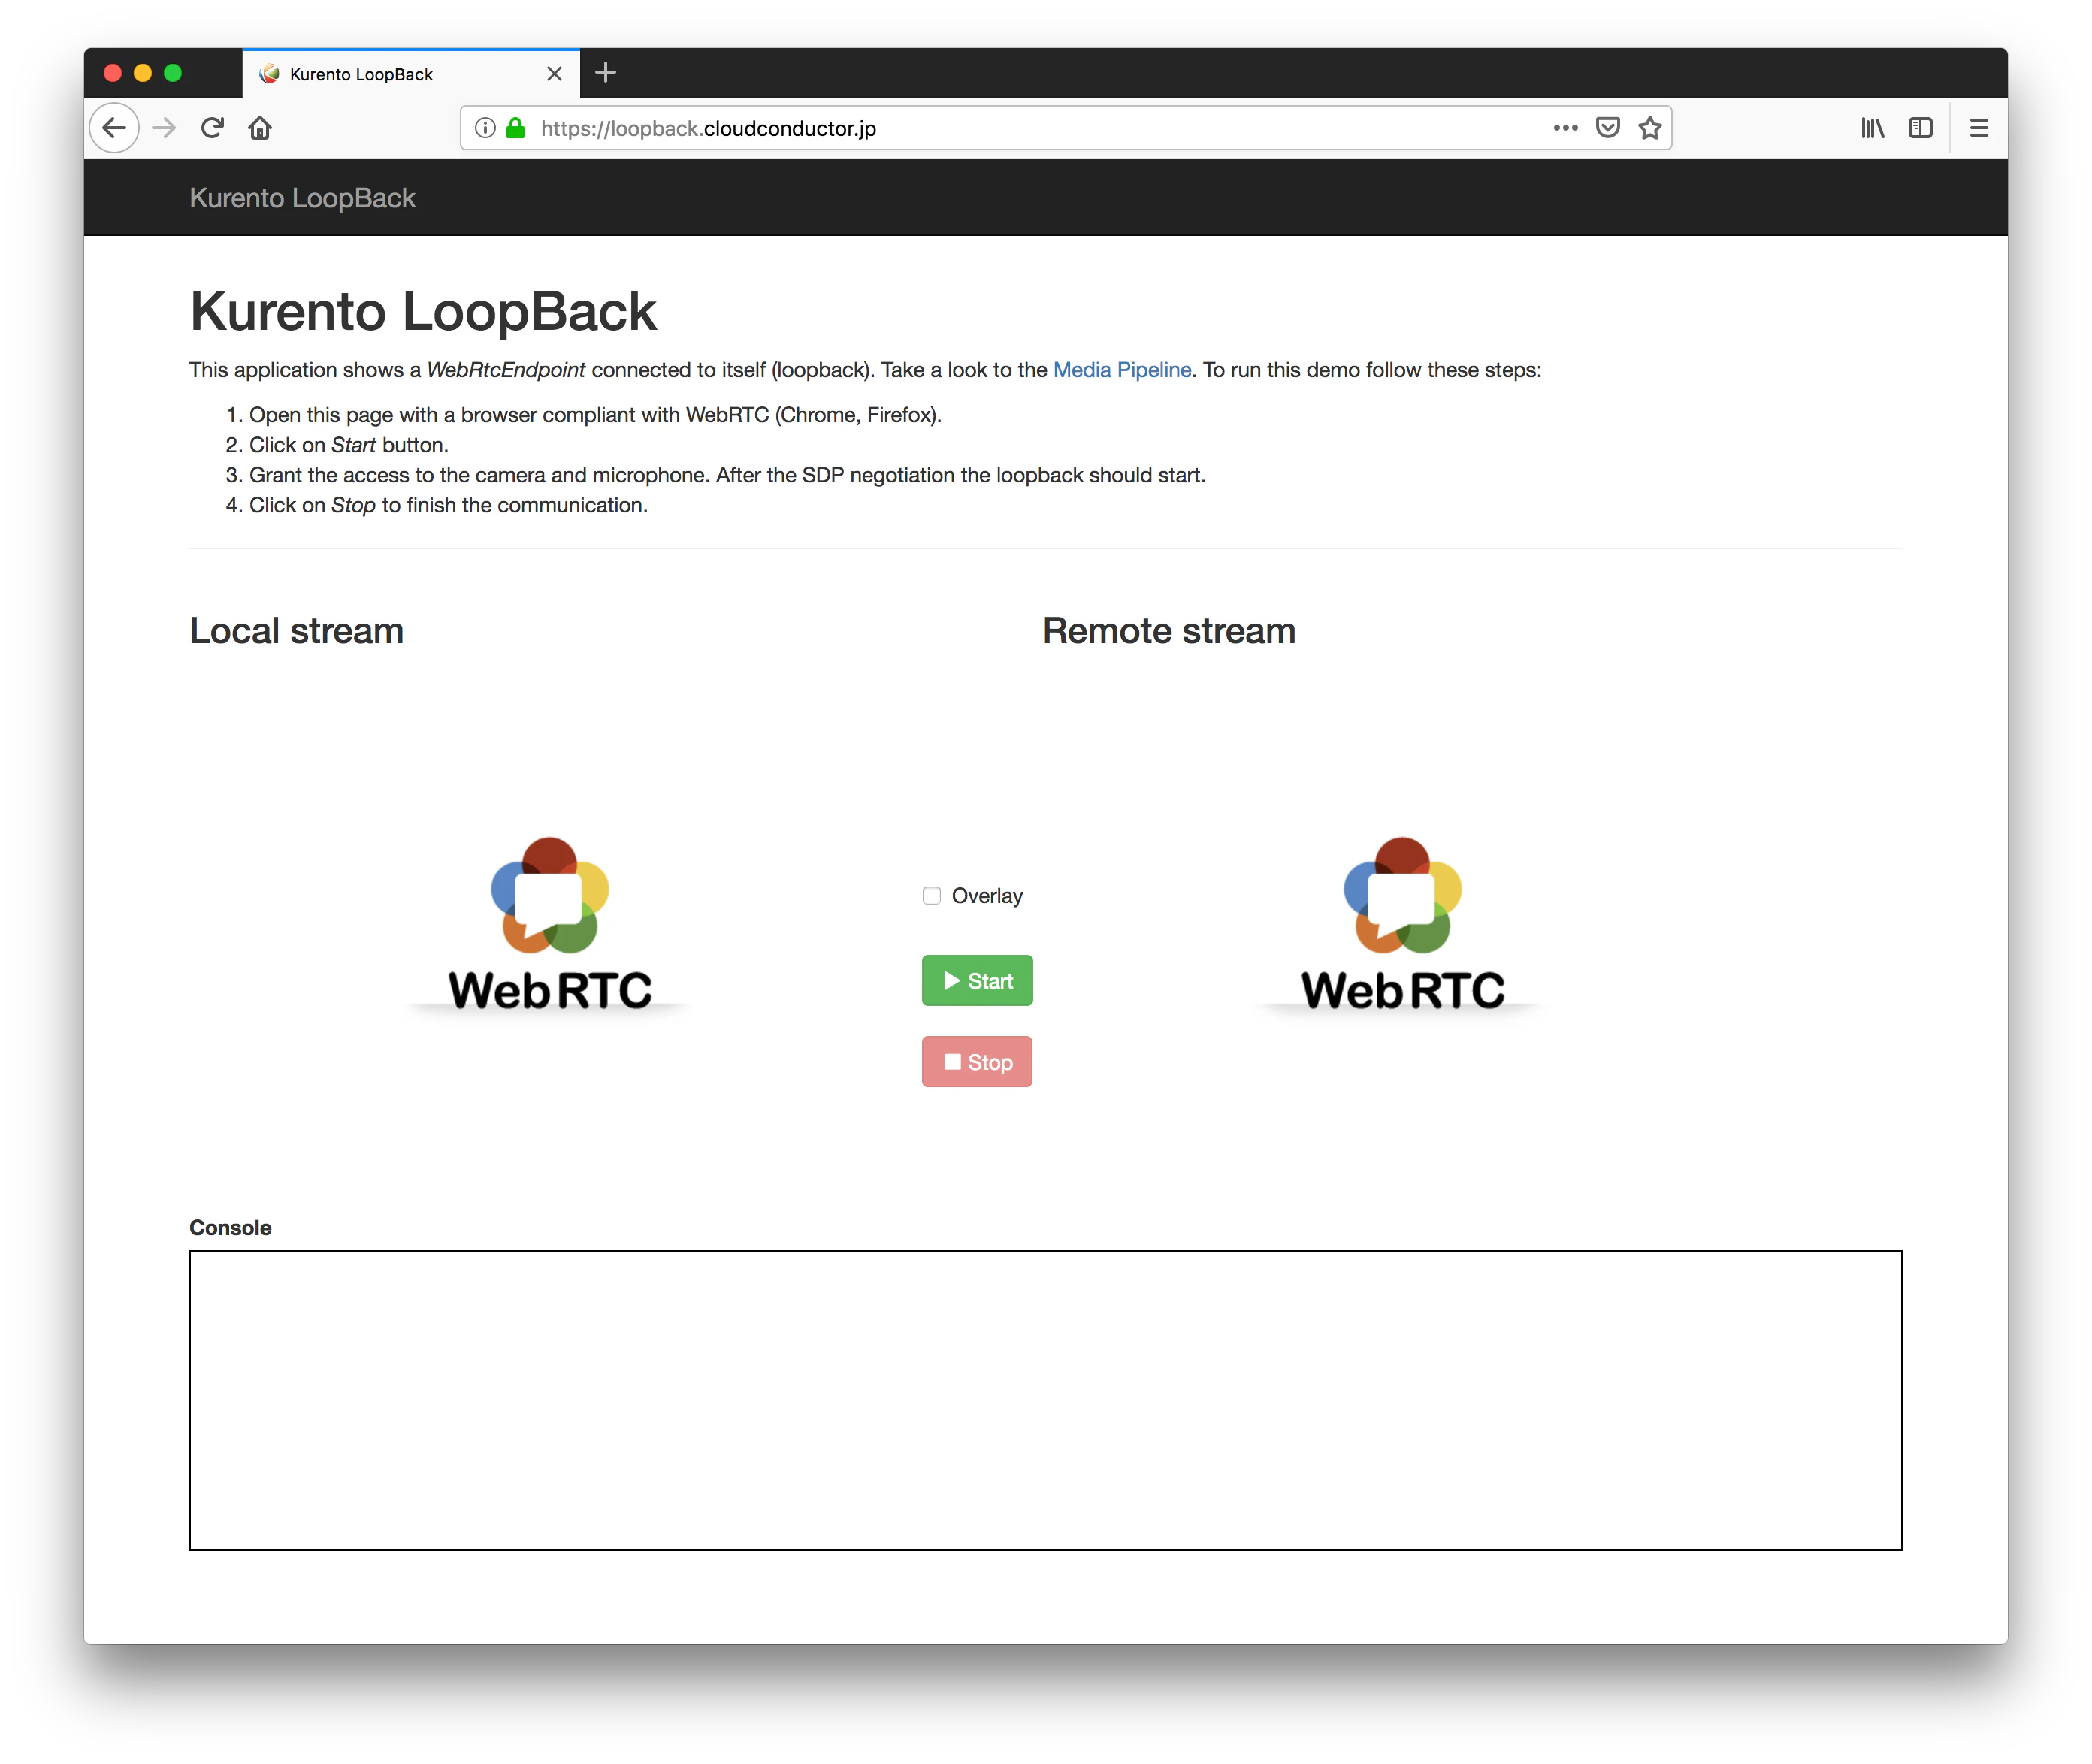The image size is (2092, 1764).
Task: Click the Overlay checkbox label text
Action: point(987,896)
